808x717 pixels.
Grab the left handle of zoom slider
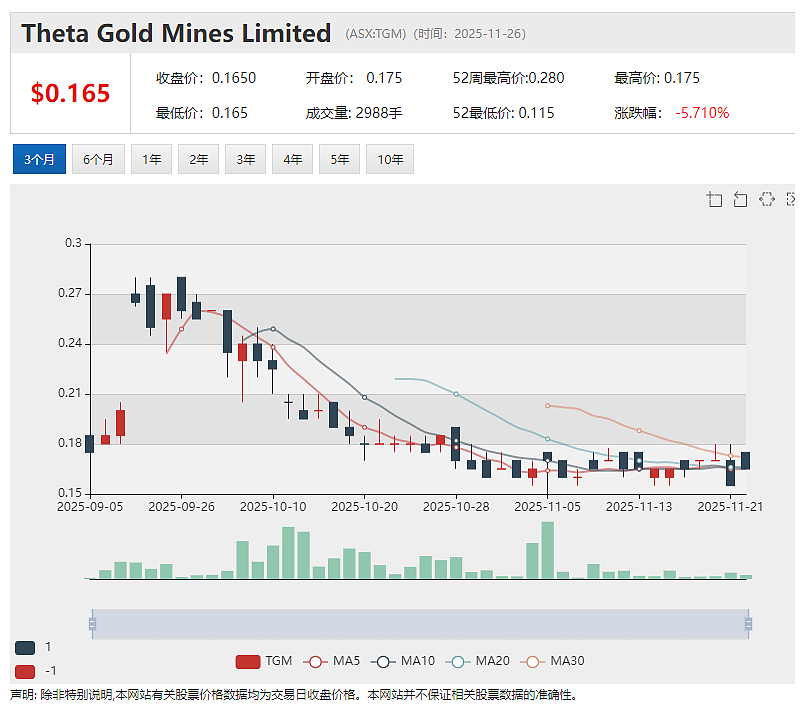(x=92, y=624)
